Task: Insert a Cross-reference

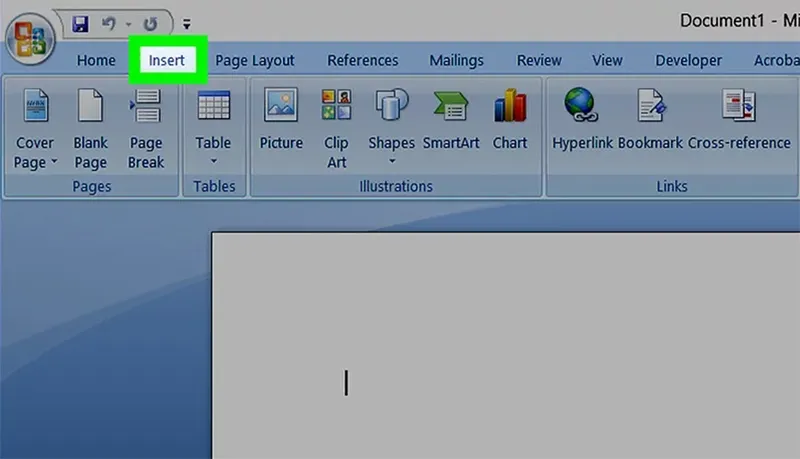Action: (739, 119)
